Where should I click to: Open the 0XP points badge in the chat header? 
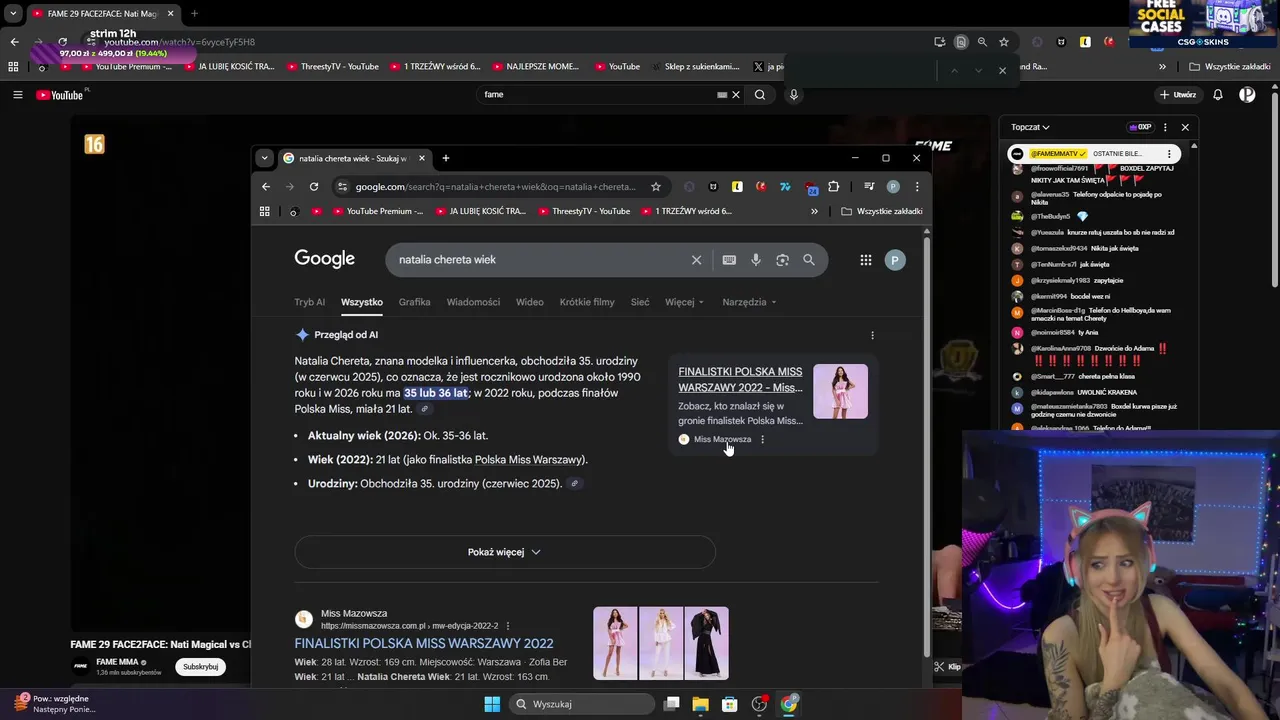coord(1140,127)
